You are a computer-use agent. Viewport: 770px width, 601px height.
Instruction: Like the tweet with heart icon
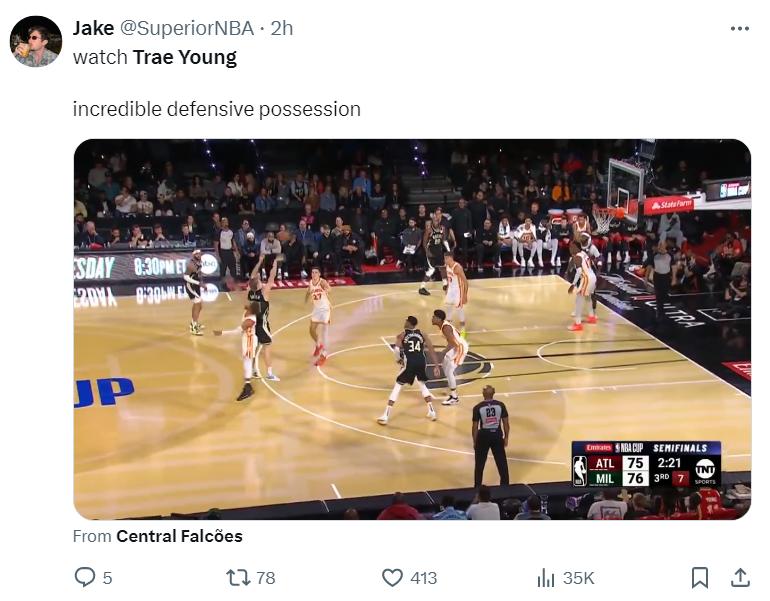click(x=392, y=577)
